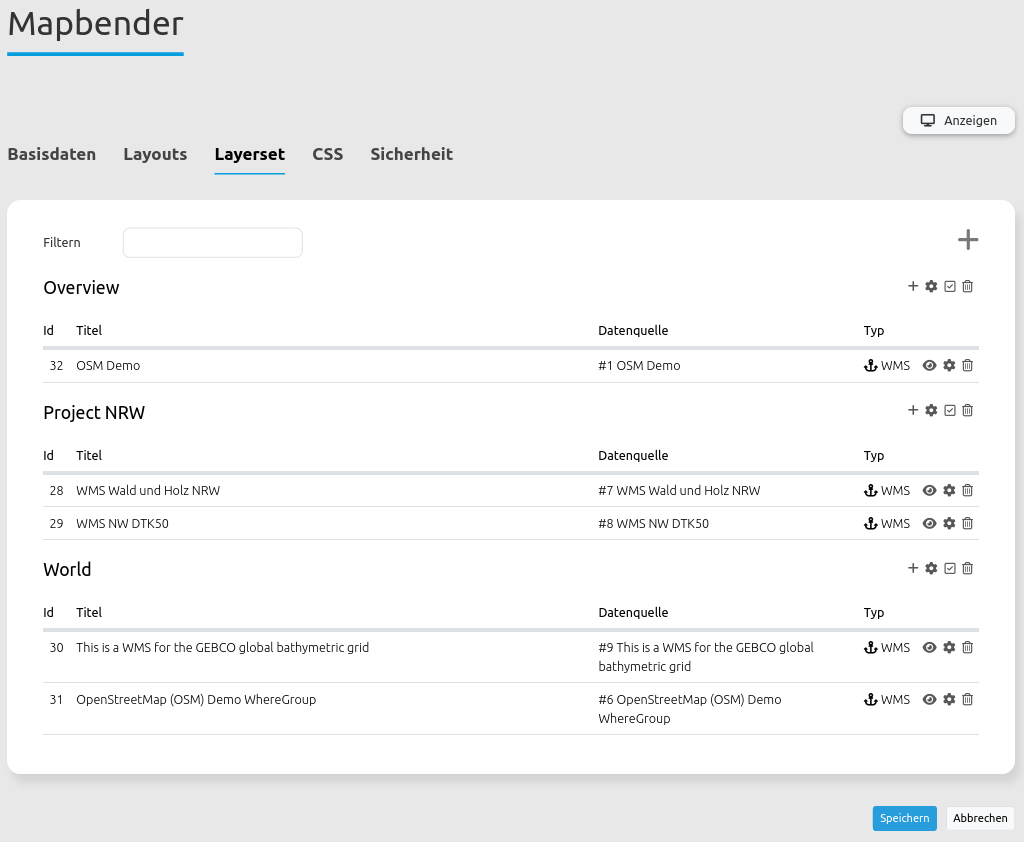The width and height of the screenshot is (1024, 842).
Task: Open settings gear for the Project NRW layerset
Action: click(931, 410)
